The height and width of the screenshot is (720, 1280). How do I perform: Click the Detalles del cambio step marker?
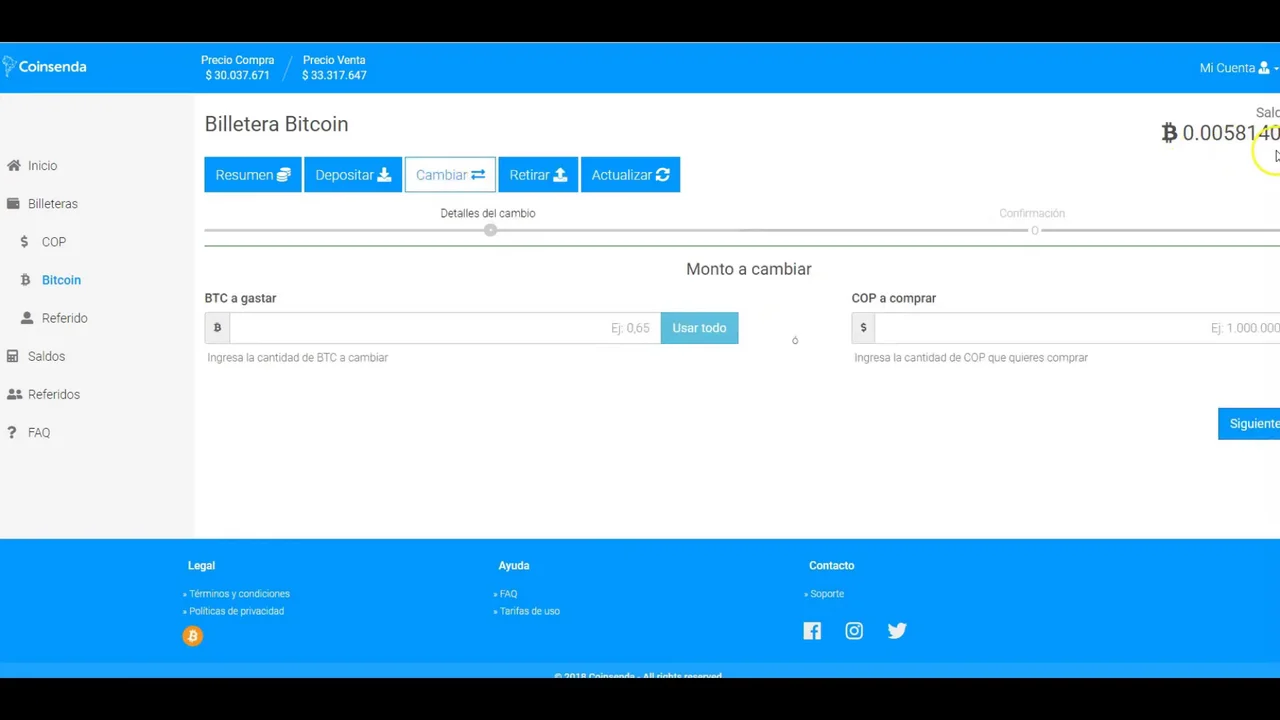(x=490, y=231)
